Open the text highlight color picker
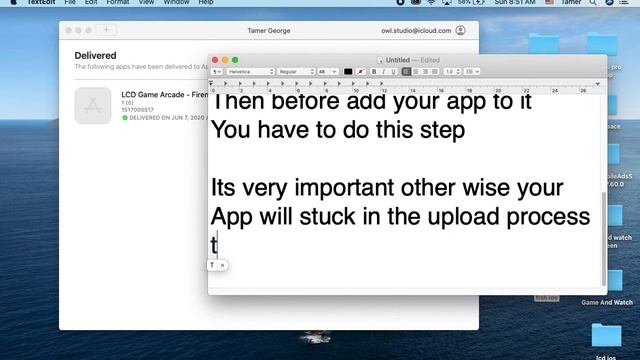This screenshot has height=360, width=640. pyautogui.click(x=360, y=72)
